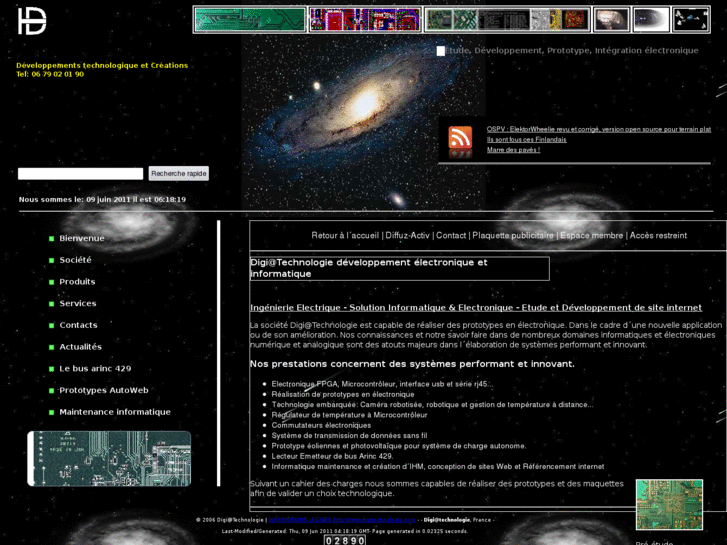The image size is (727, 545).
Task: Click the Electronique FPGA, Microcontrôleur list item
Action: point(382,384)
